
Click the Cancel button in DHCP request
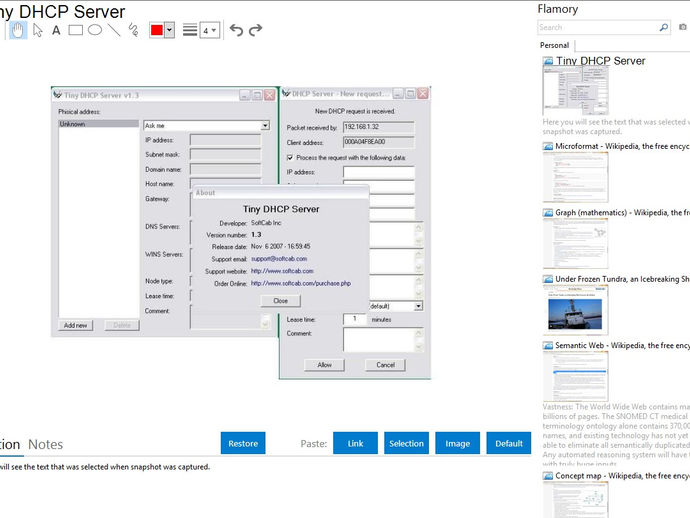pos(385,365)
